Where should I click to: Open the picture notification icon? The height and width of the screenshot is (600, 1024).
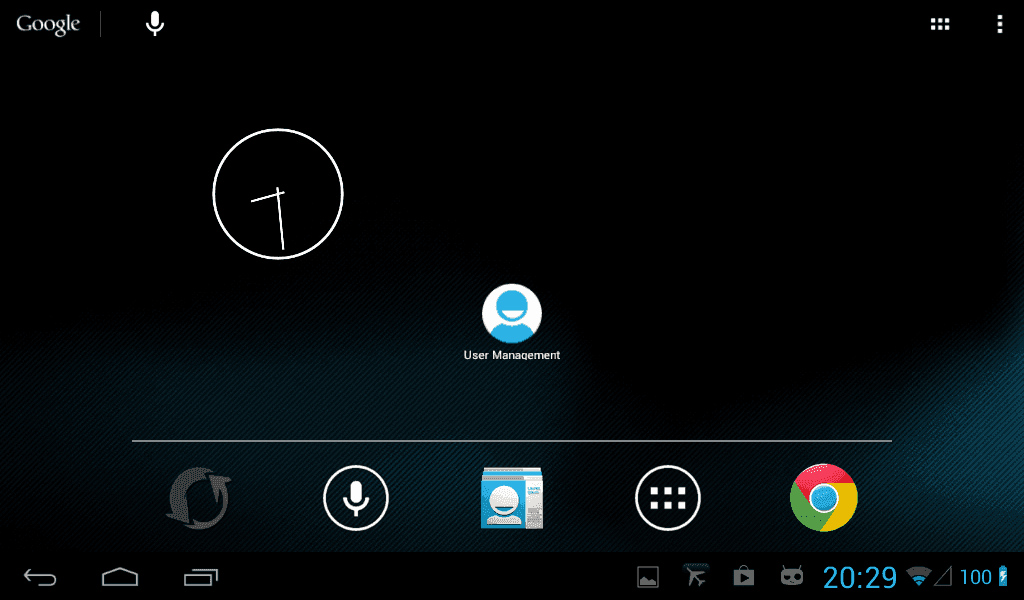[x=648, y=577]
